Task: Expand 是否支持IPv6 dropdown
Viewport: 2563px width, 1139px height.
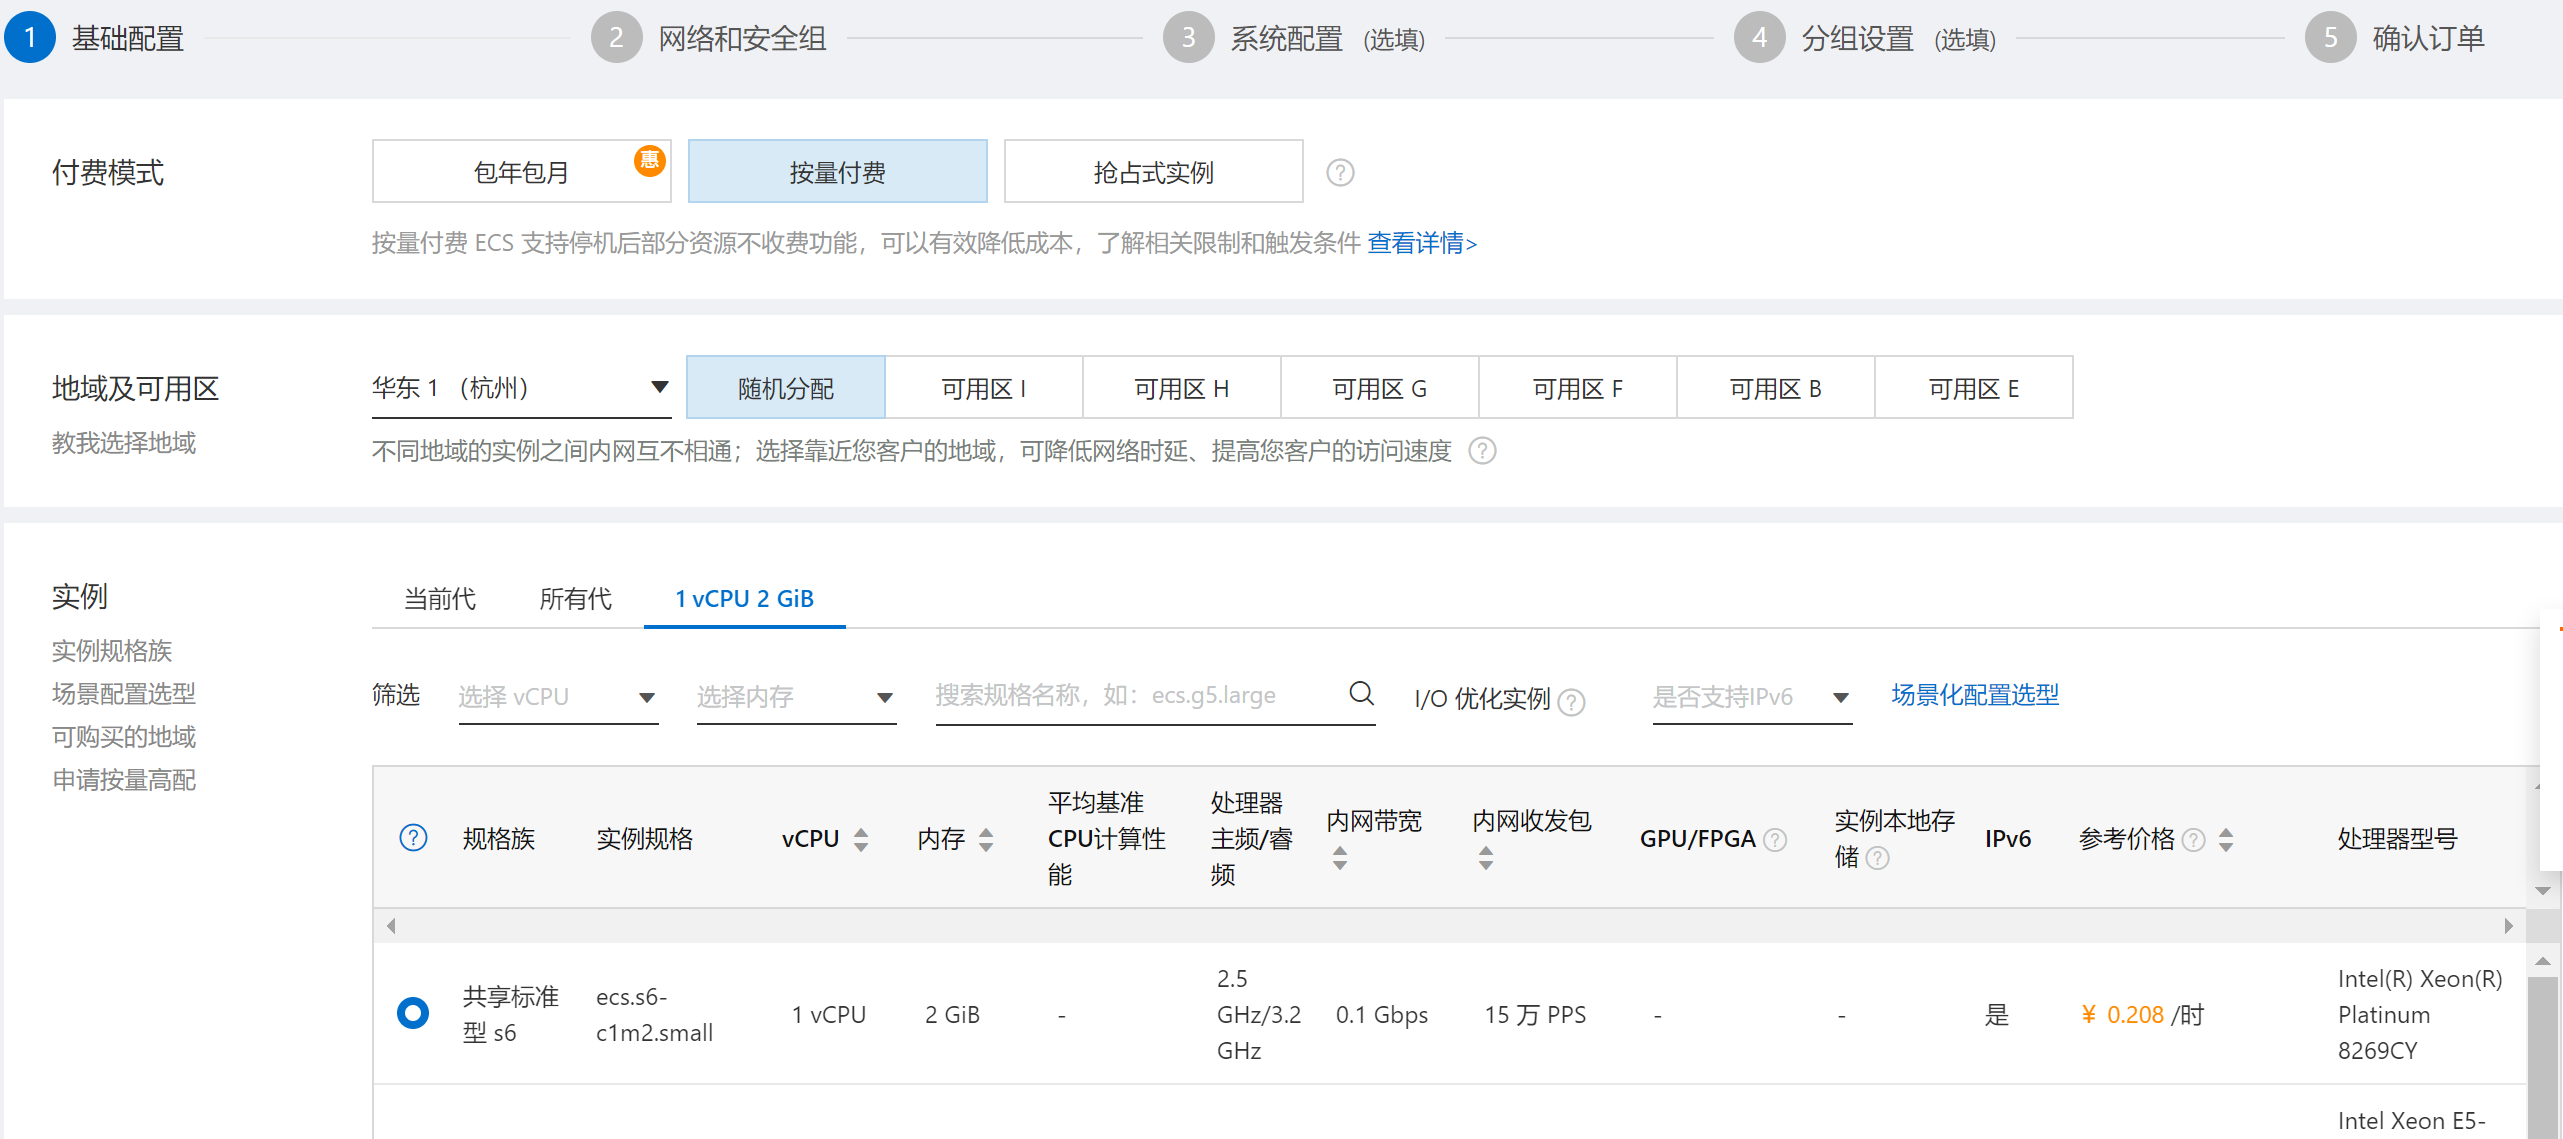Action: click(1751, 697)
